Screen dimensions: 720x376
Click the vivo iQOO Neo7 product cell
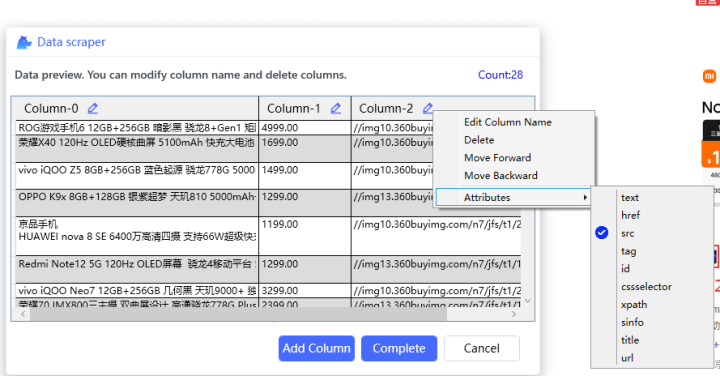point(137,291)
